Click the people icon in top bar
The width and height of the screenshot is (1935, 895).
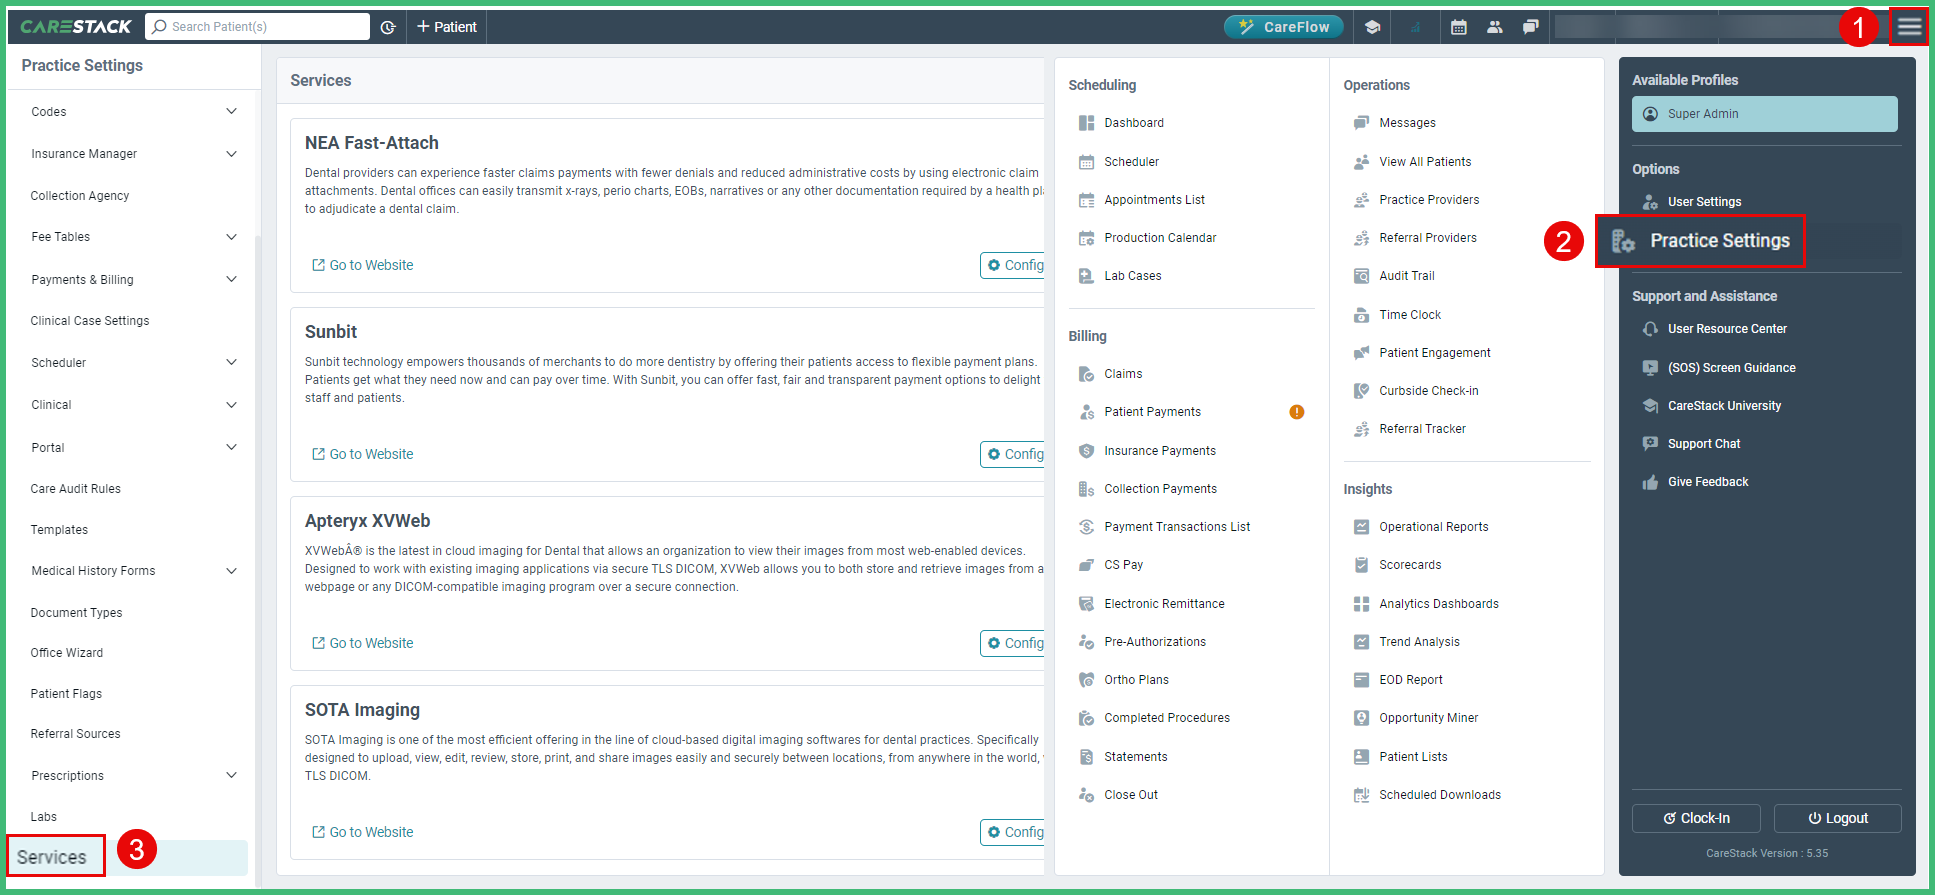click(x=1495, y=27)
